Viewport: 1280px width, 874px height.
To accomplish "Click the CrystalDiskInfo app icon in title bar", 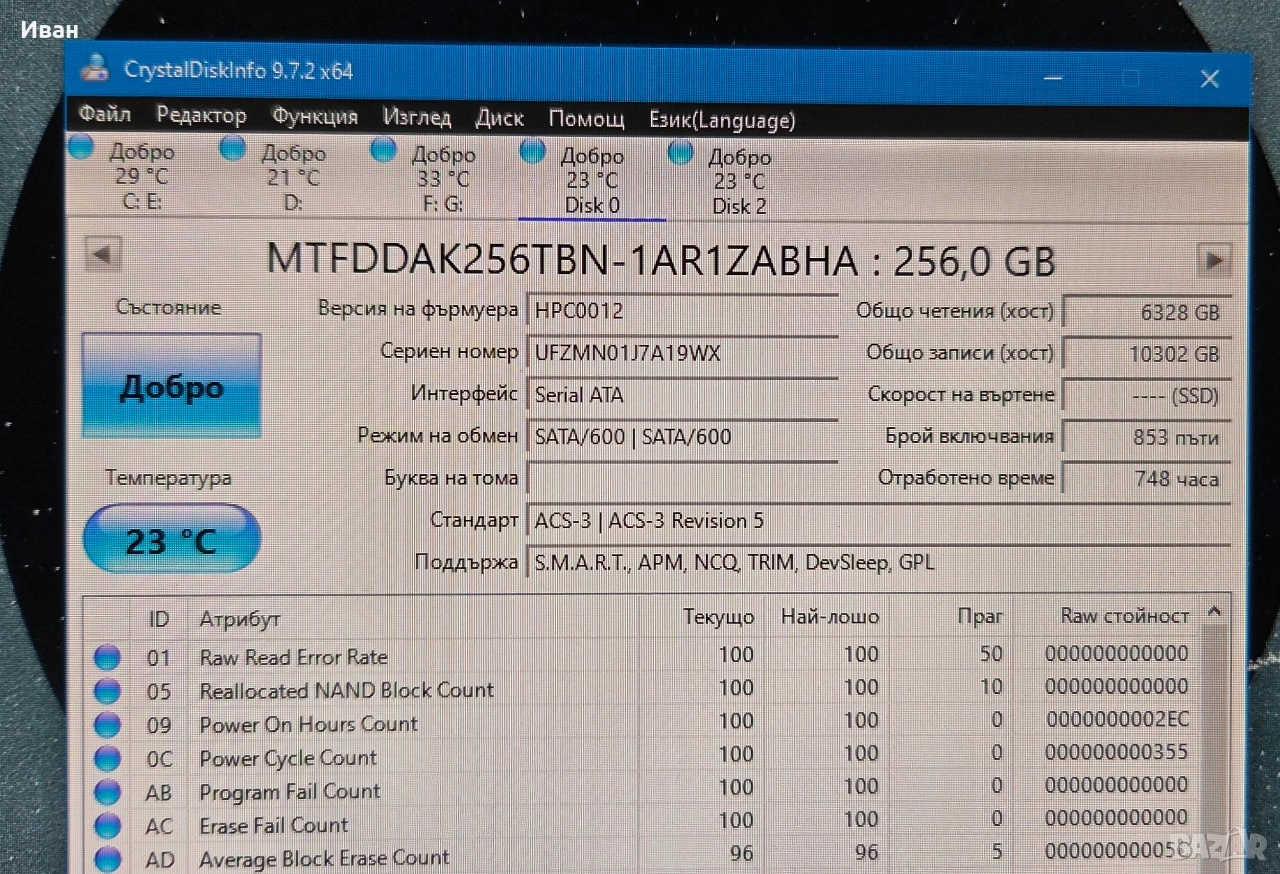I will pos(95,67).
